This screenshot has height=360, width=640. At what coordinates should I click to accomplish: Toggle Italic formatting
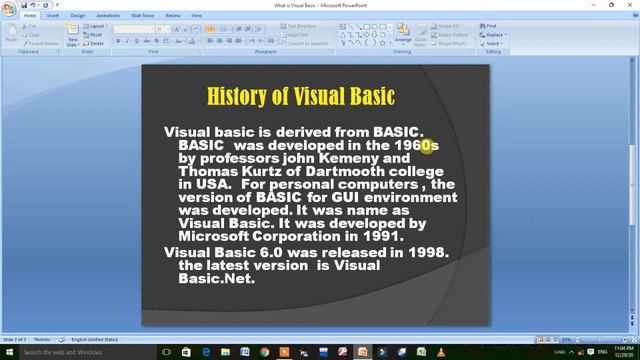[127, 41]
